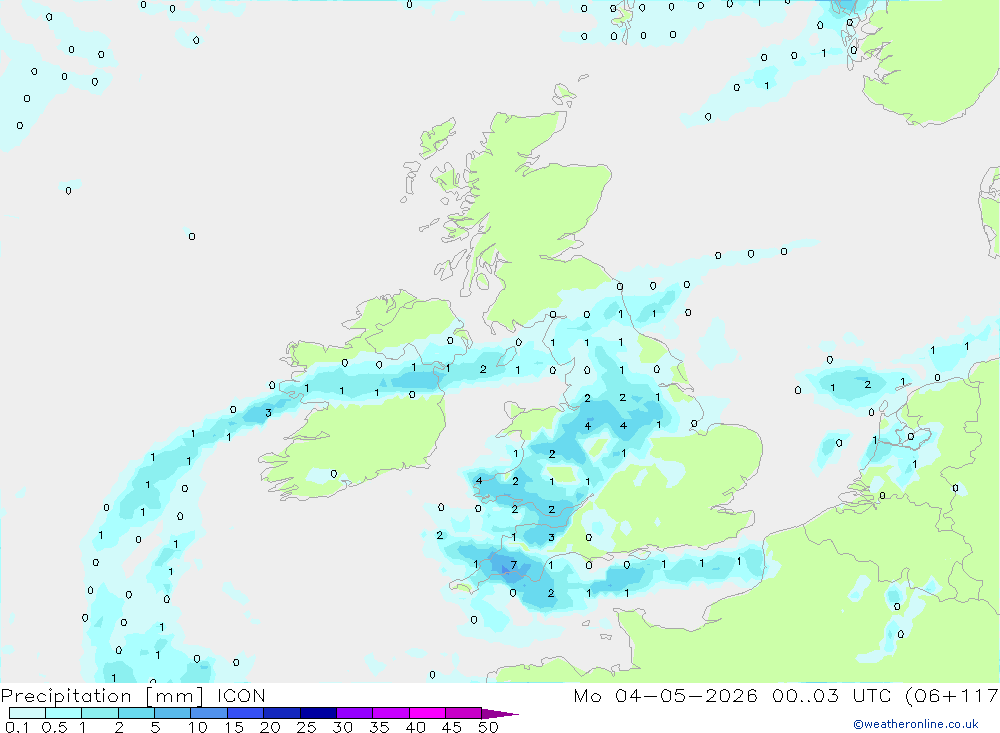This screenshot has width=1000, height=733.
Task: Click the '(06+117' forecast run text
Action: (952, 696)
